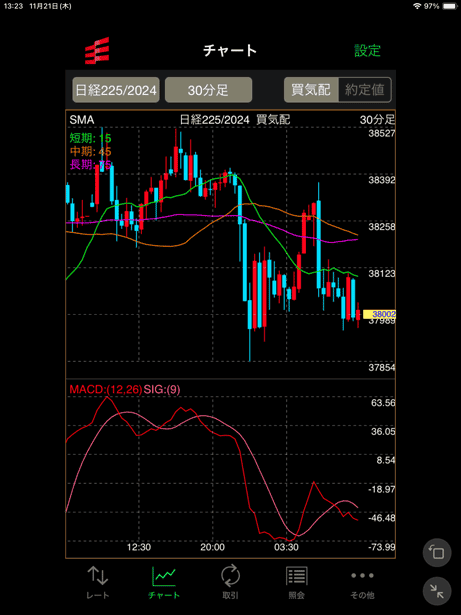Select the 短期: 15 SMA legend
The width and height of the screenshot is (461, 615).
pyautogui.click(x=90, y=138)
